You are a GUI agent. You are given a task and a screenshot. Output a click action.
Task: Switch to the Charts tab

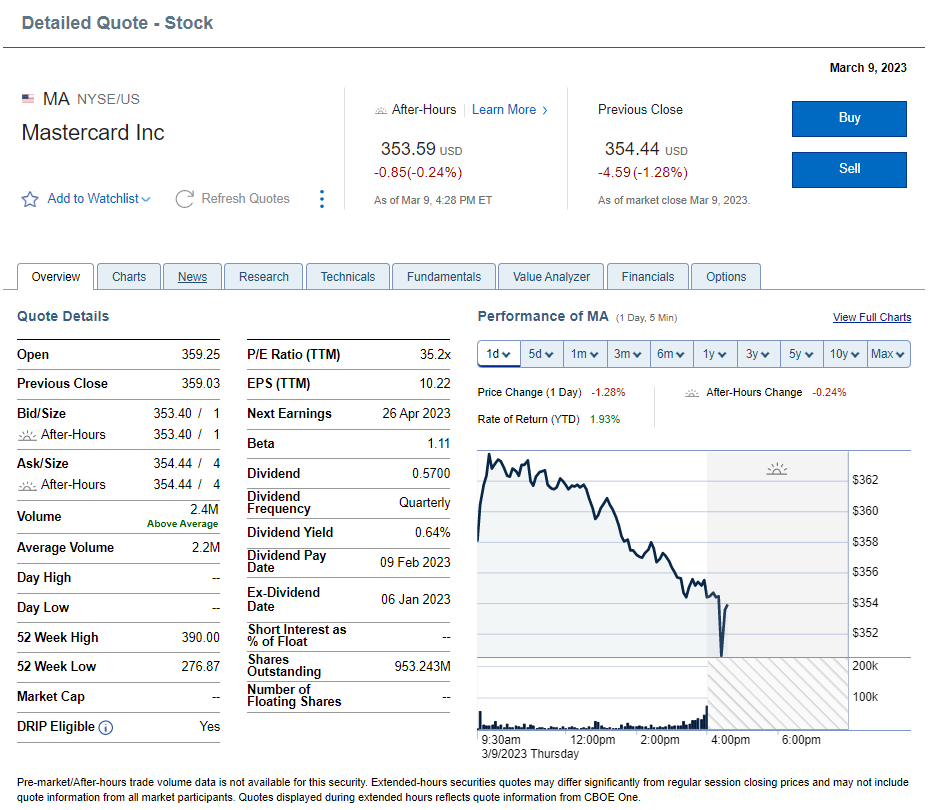click(129, 277)
